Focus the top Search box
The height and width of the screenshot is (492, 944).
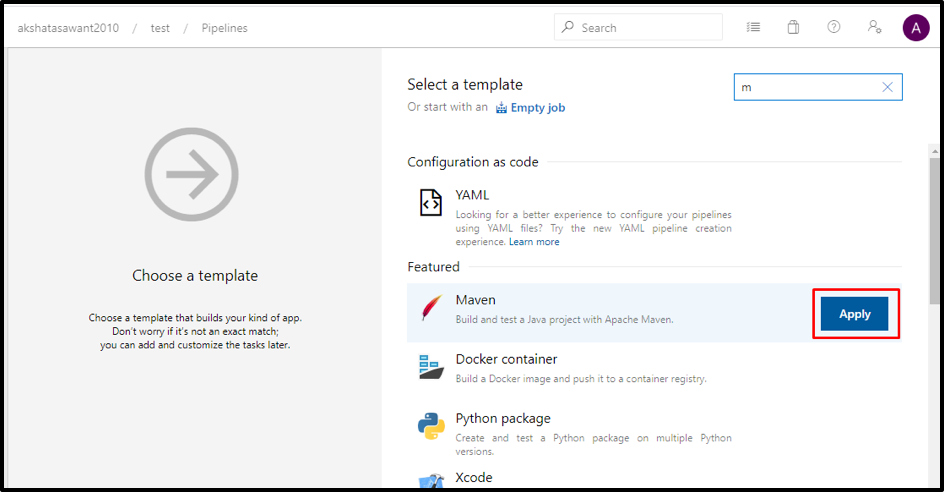645,28
